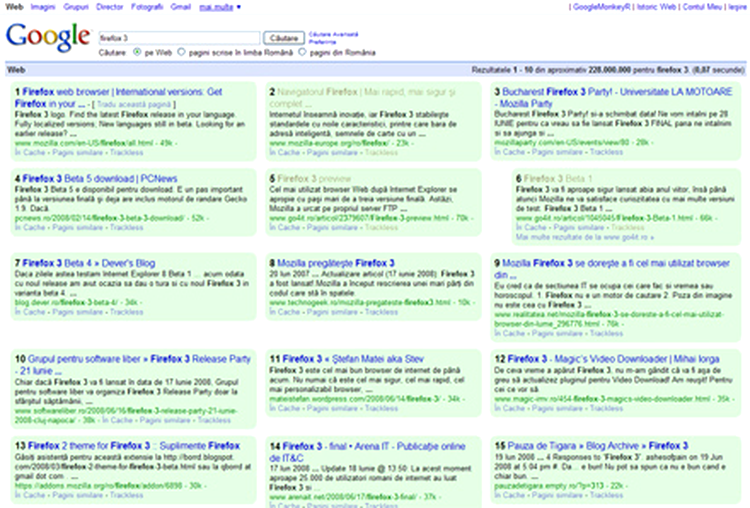Select 'pagini scrise în limba Română' radio option

181,52
